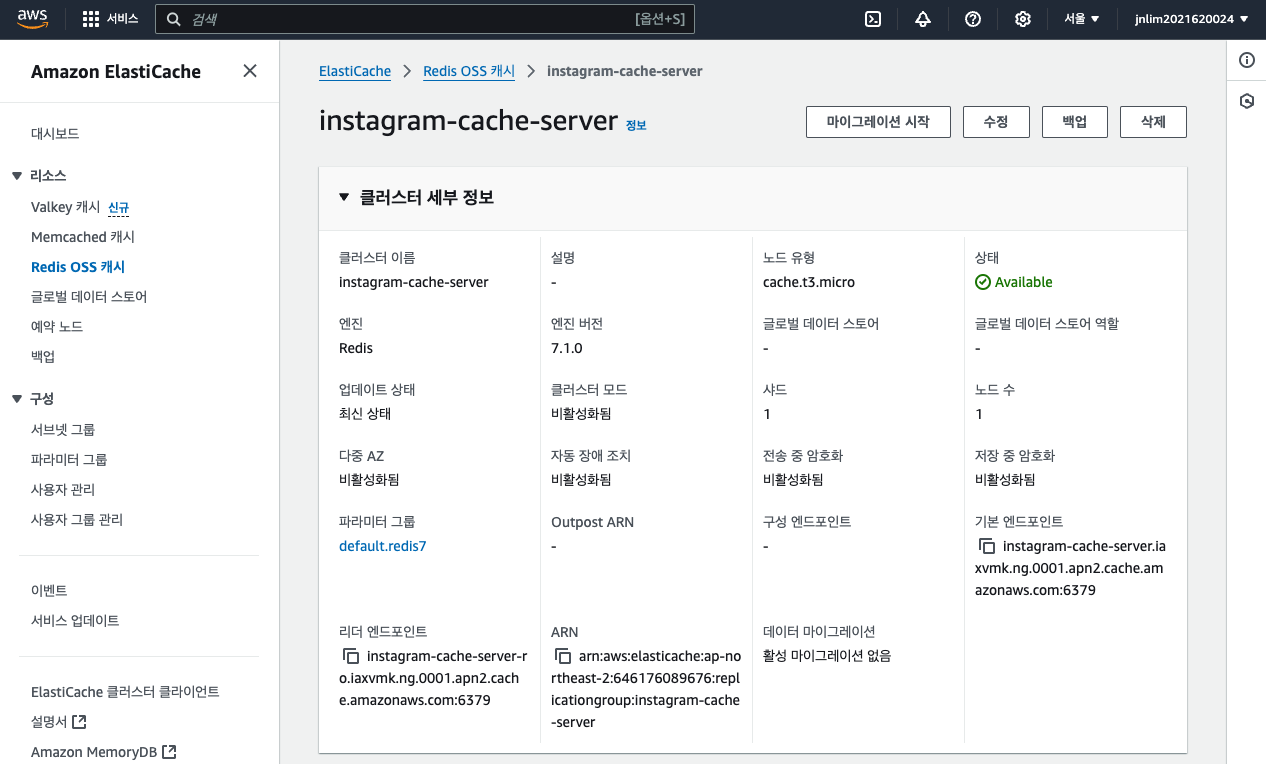Click the Redis OSS 캐시 breadcrumb link
Viewport: 1266px width, 764px height.
coord(469,71)
